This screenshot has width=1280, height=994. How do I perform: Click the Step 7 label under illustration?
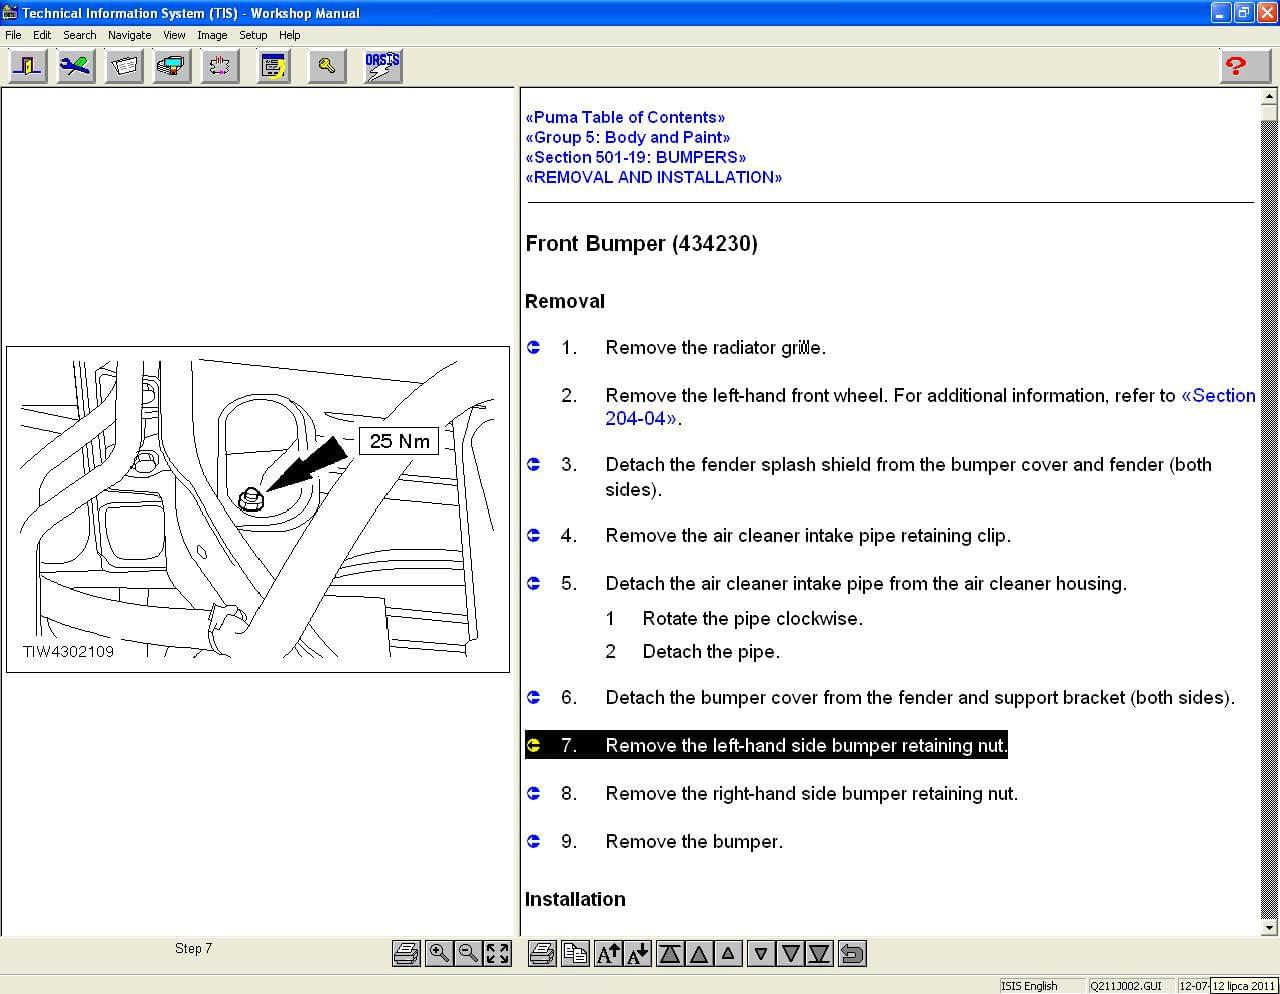pos(193,948)
